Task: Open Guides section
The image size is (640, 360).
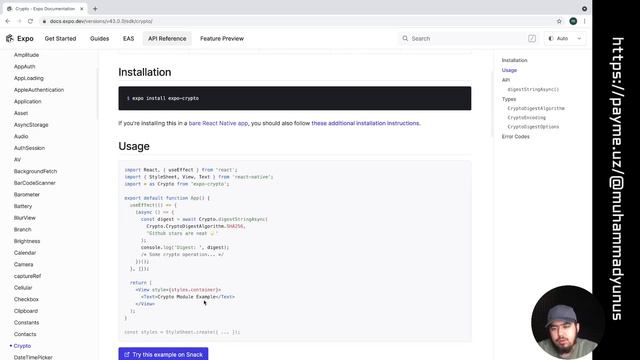Action: [99, 38]
